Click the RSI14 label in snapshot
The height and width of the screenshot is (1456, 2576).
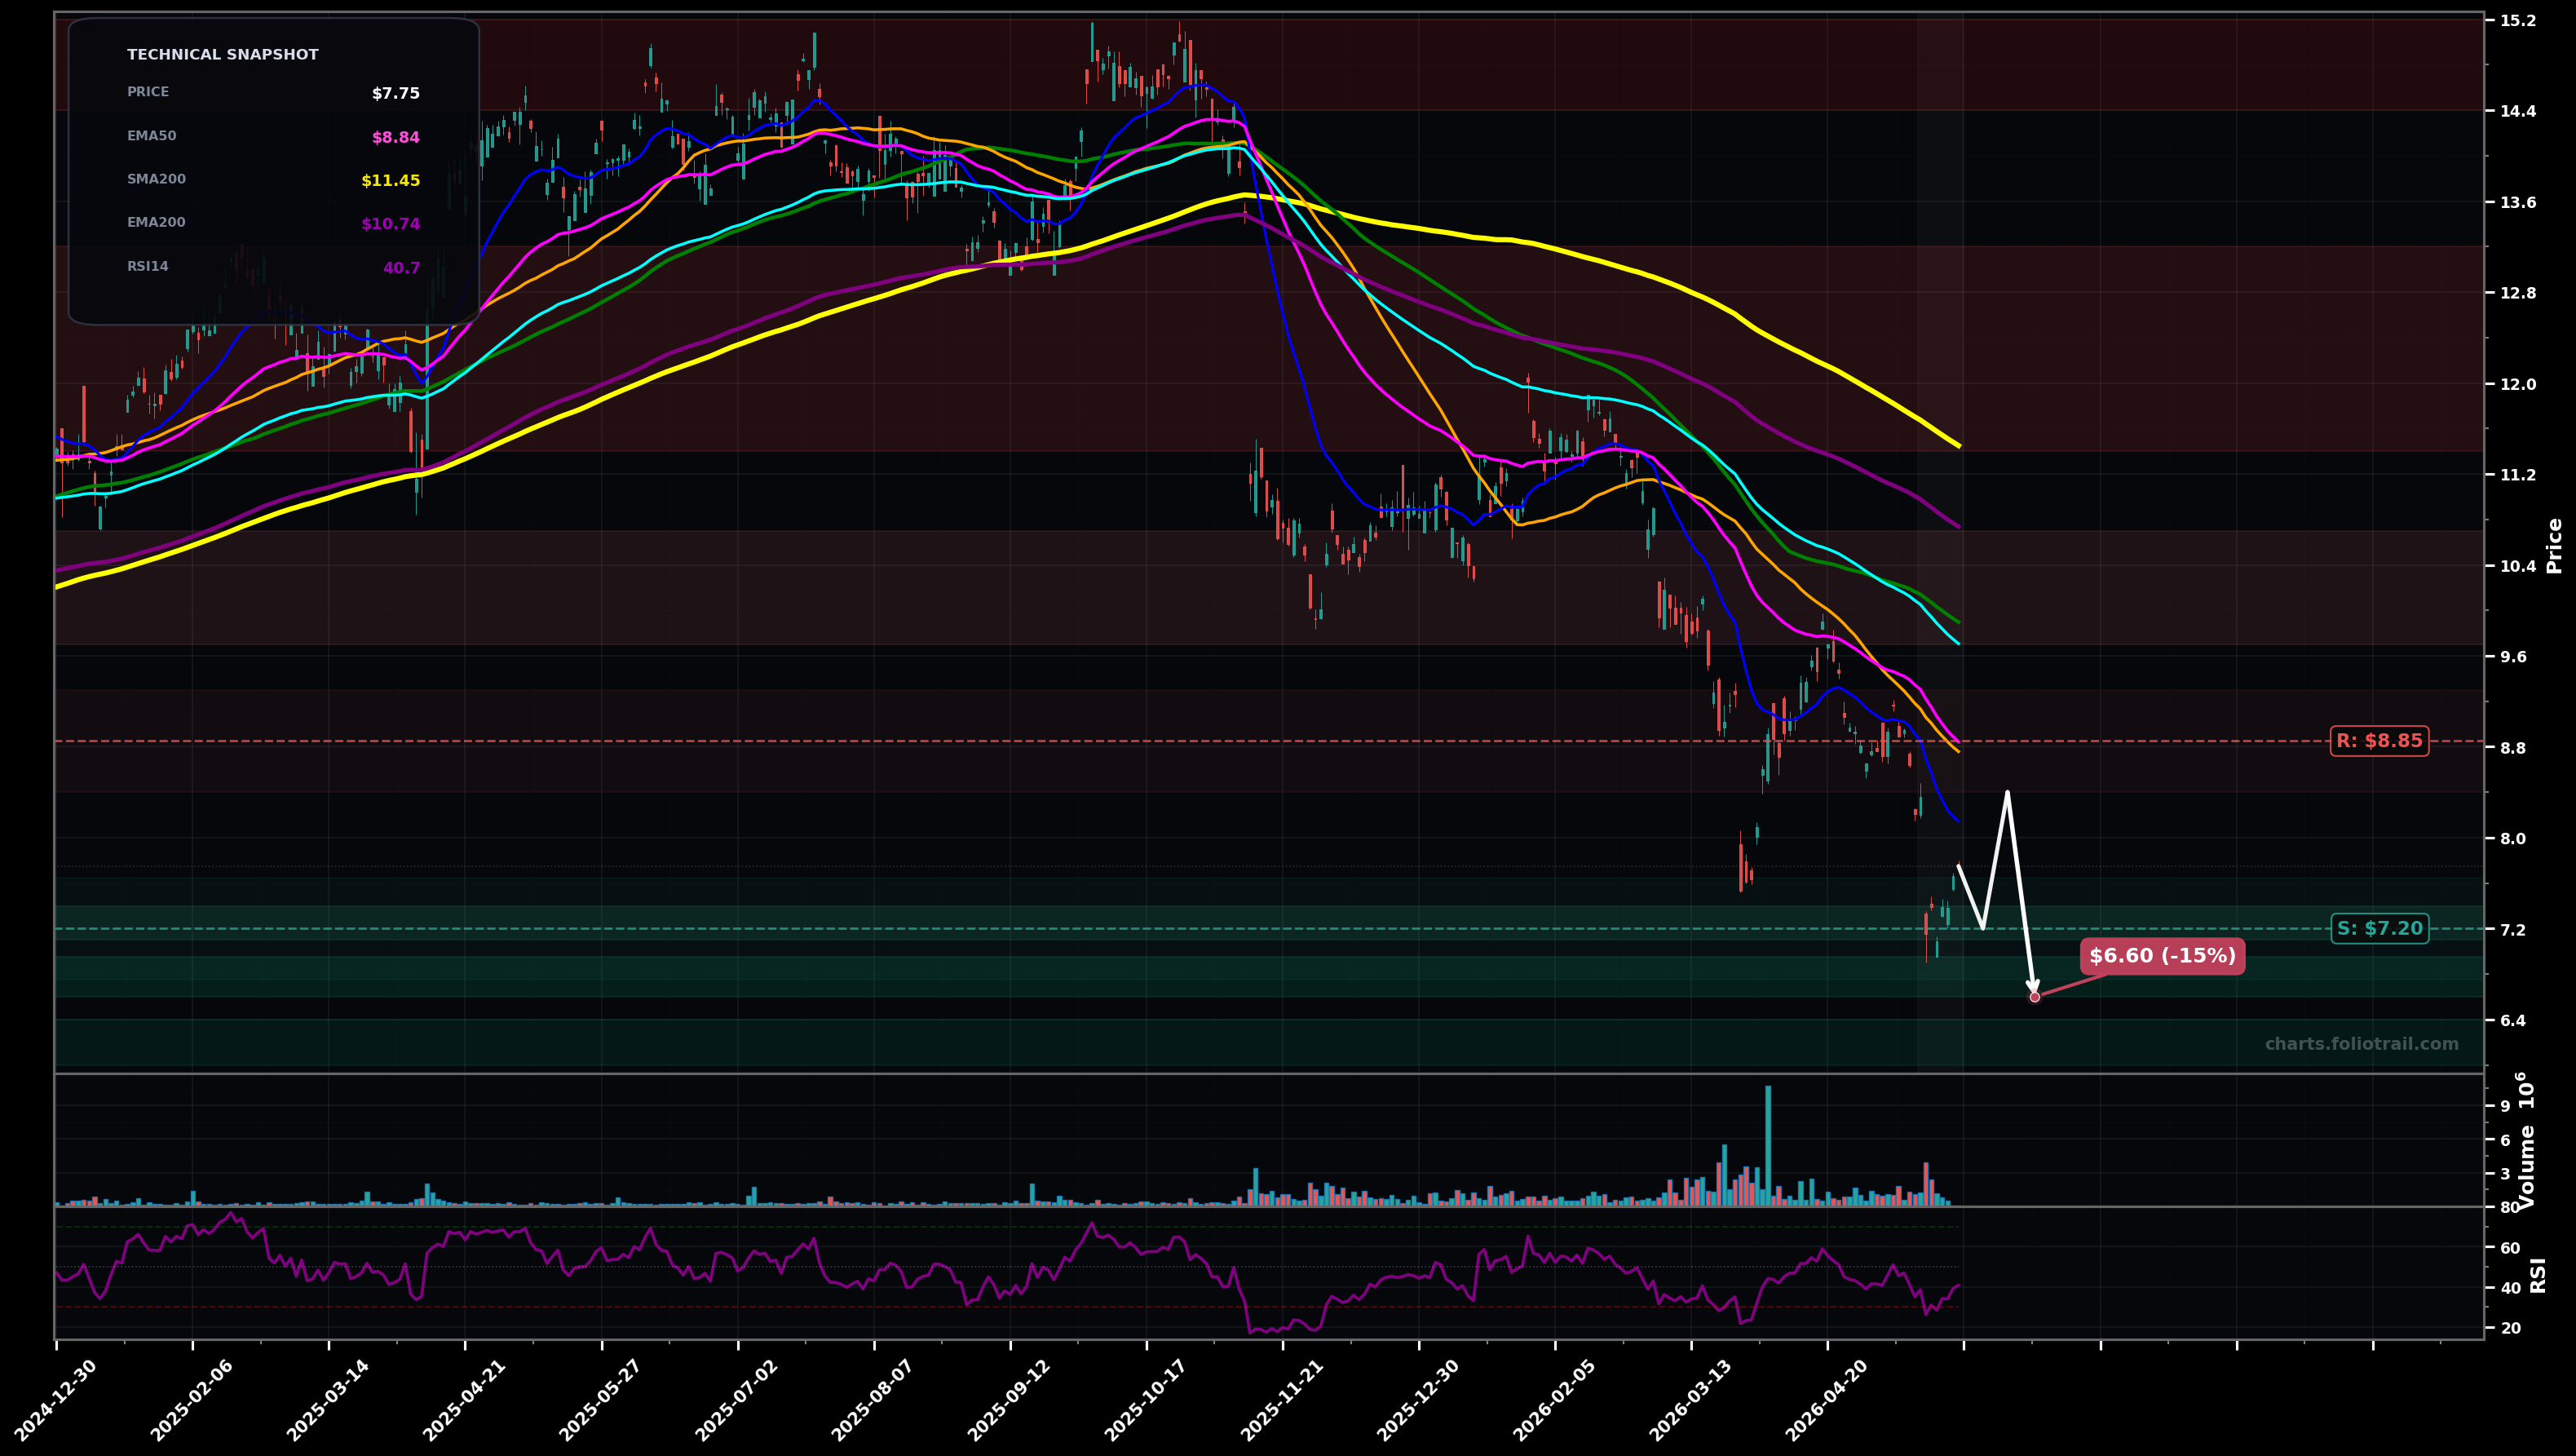pos(148,266)
